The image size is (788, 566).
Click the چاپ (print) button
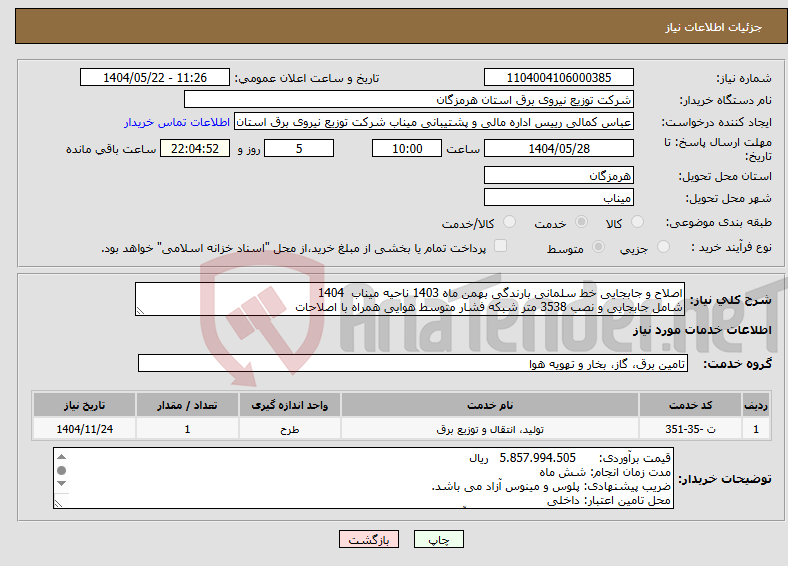438,539
